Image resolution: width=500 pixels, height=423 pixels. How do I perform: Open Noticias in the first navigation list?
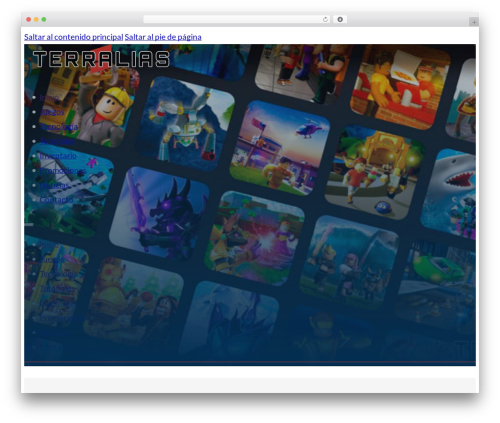click(x=54, y=185)
